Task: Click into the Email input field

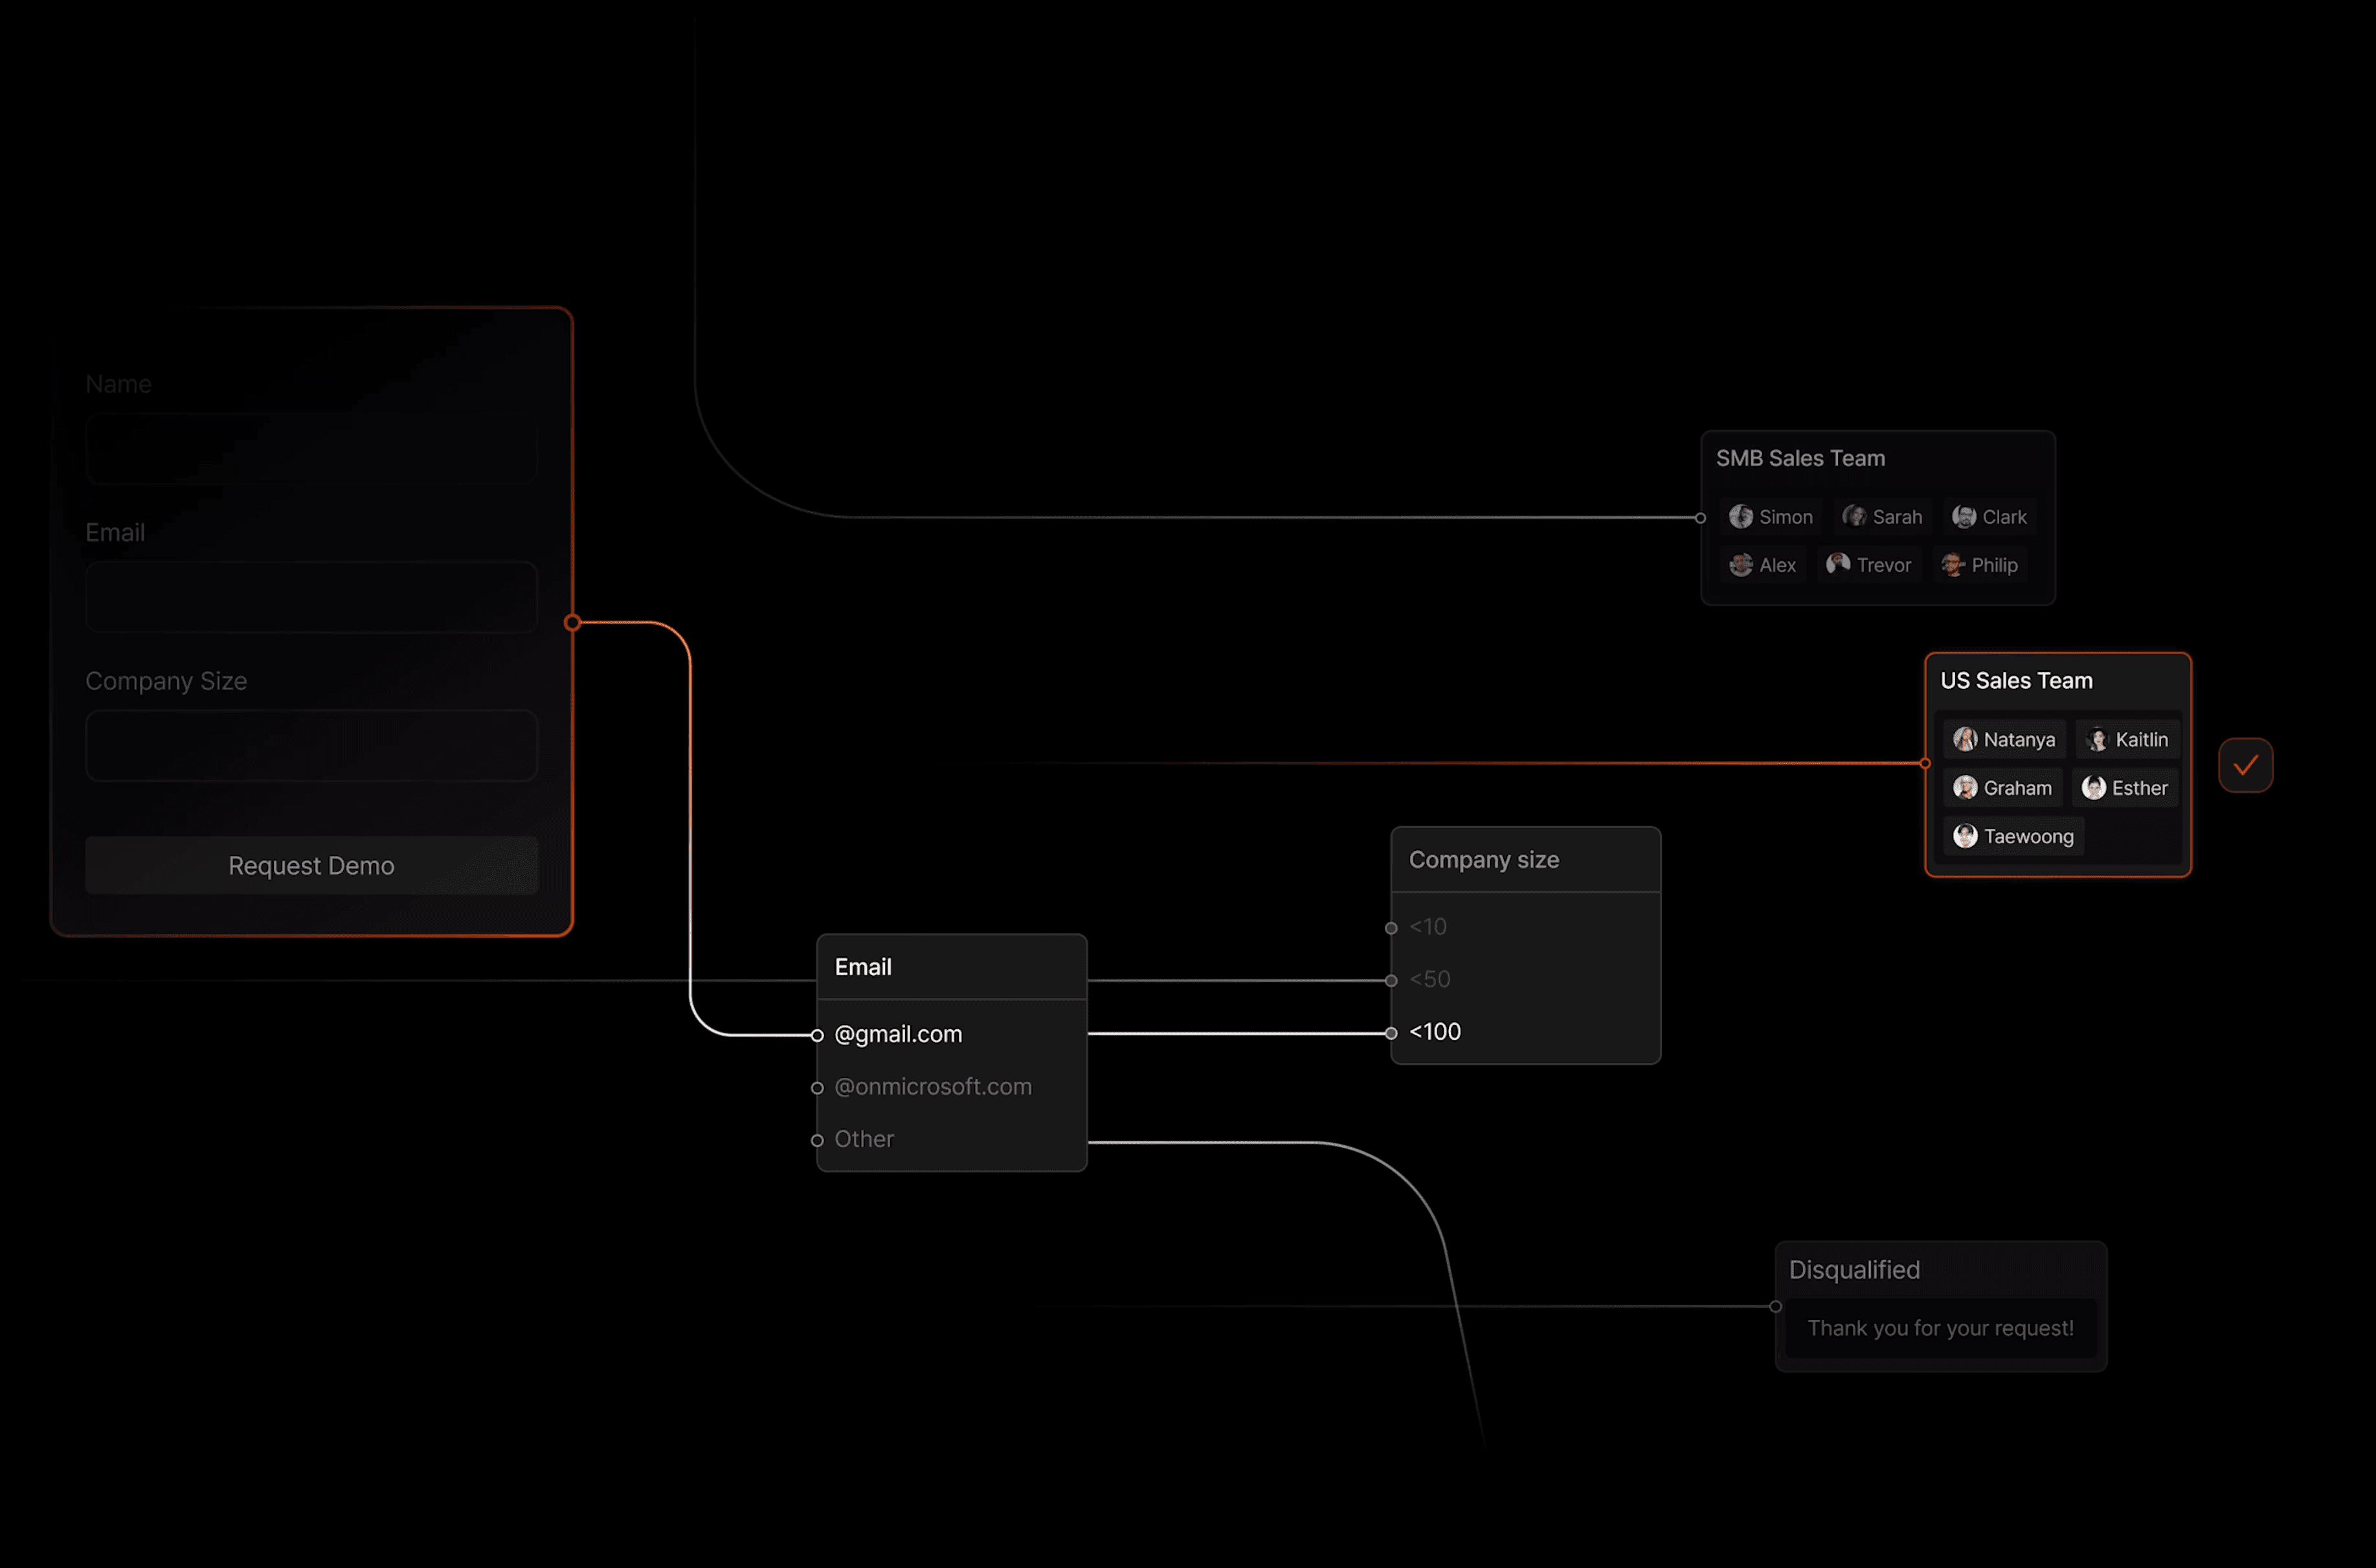Action: click(311, 597)
